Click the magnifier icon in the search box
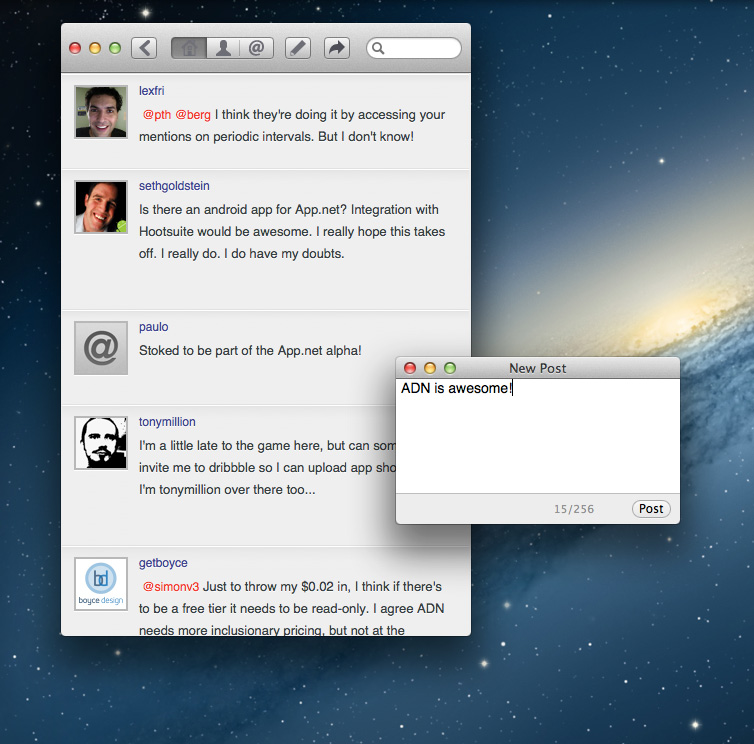The image size is (754, 744). 378,48
